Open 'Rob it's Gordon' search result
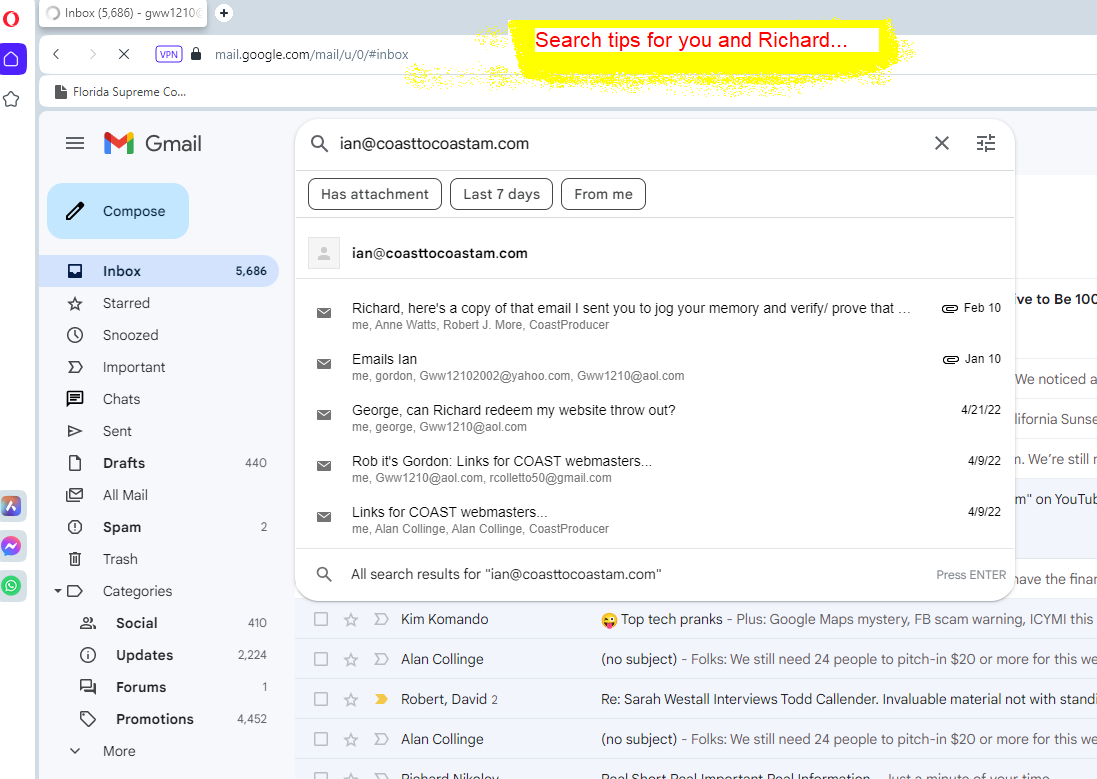 tap(655, 469)
